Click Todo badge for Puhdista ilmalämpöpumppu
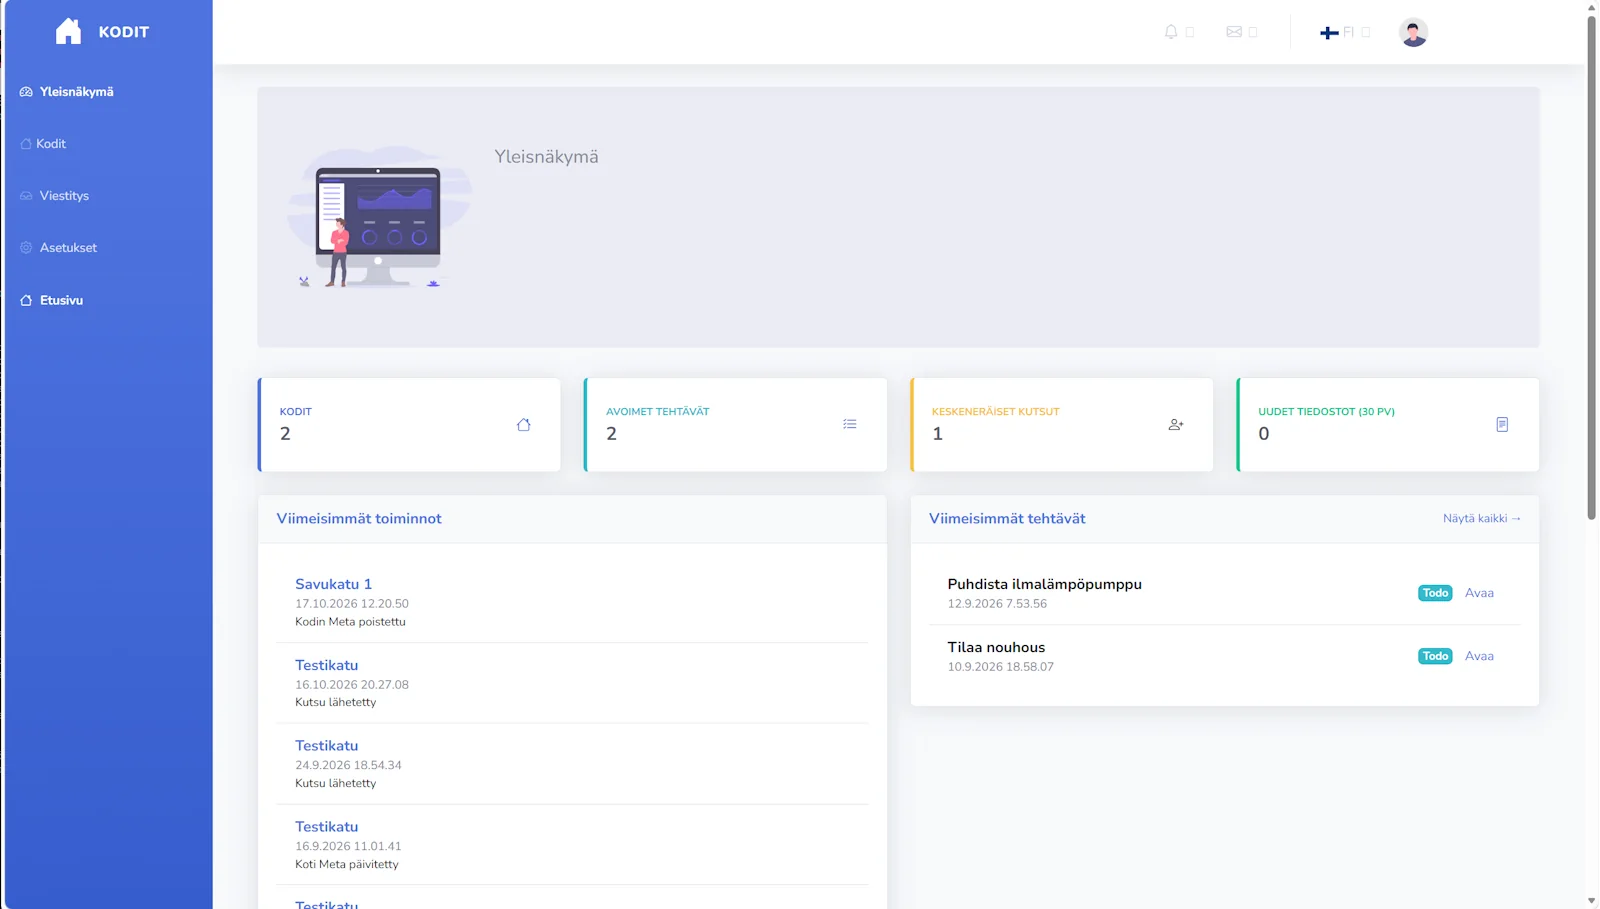1600x909 pixels. [x=1435, y=593]
